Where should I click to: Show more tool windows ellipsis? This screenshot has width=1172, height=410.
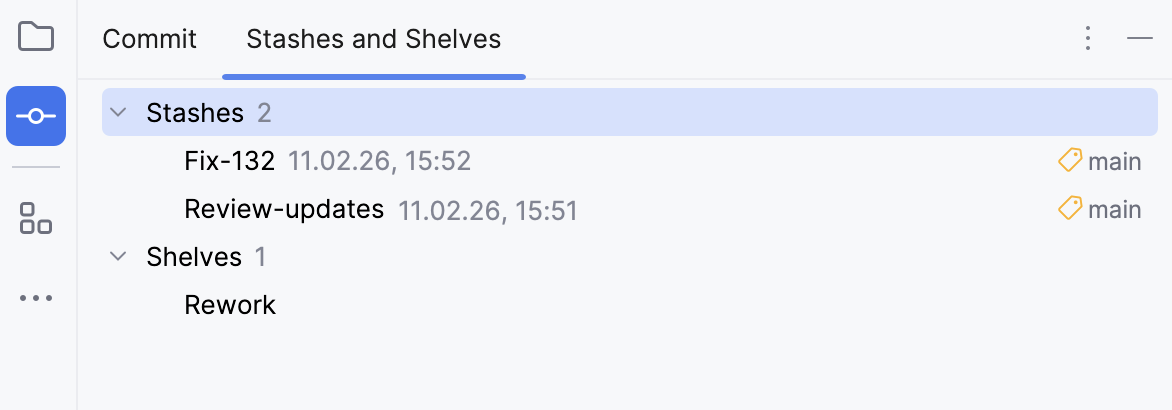click(x=36, y=298)
